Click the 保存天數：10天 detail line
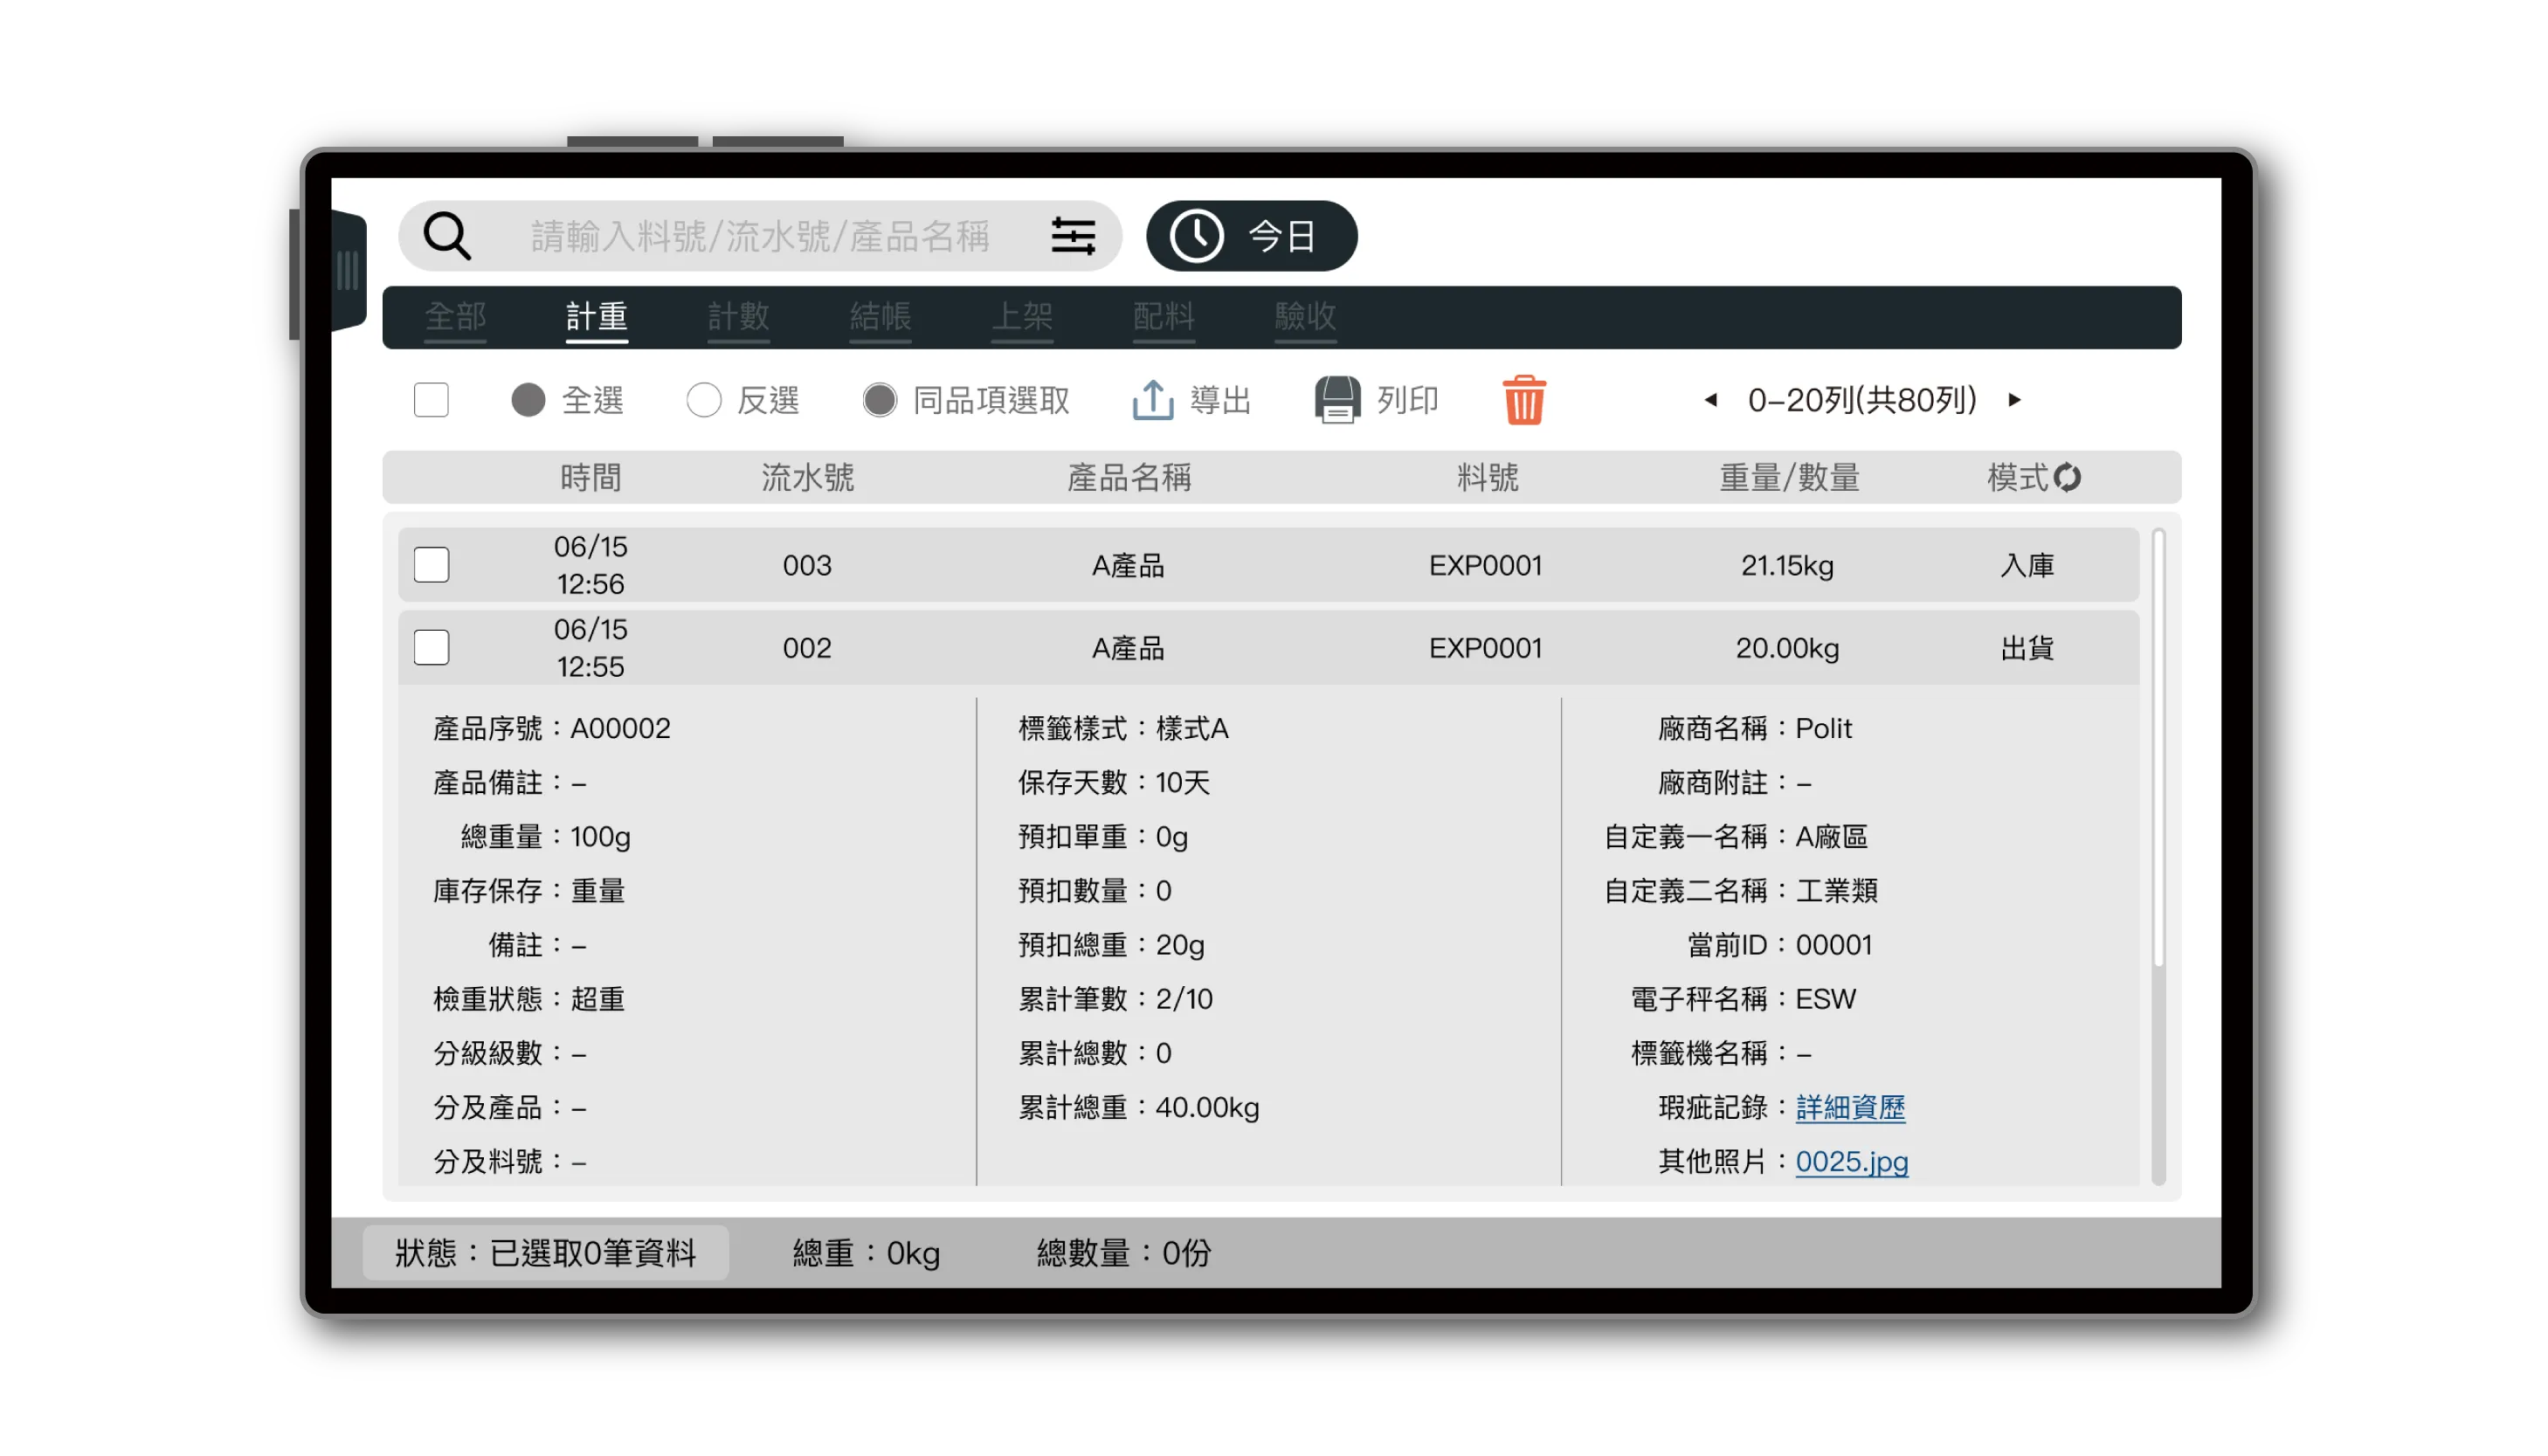 pos(1114,783)
